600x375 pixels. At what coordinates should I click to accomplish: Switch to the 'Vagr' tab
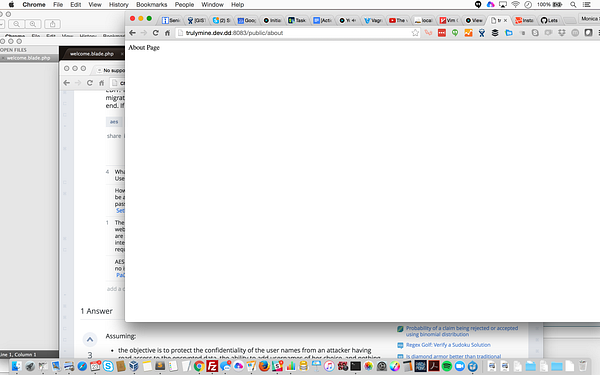(x=373, y=20)
